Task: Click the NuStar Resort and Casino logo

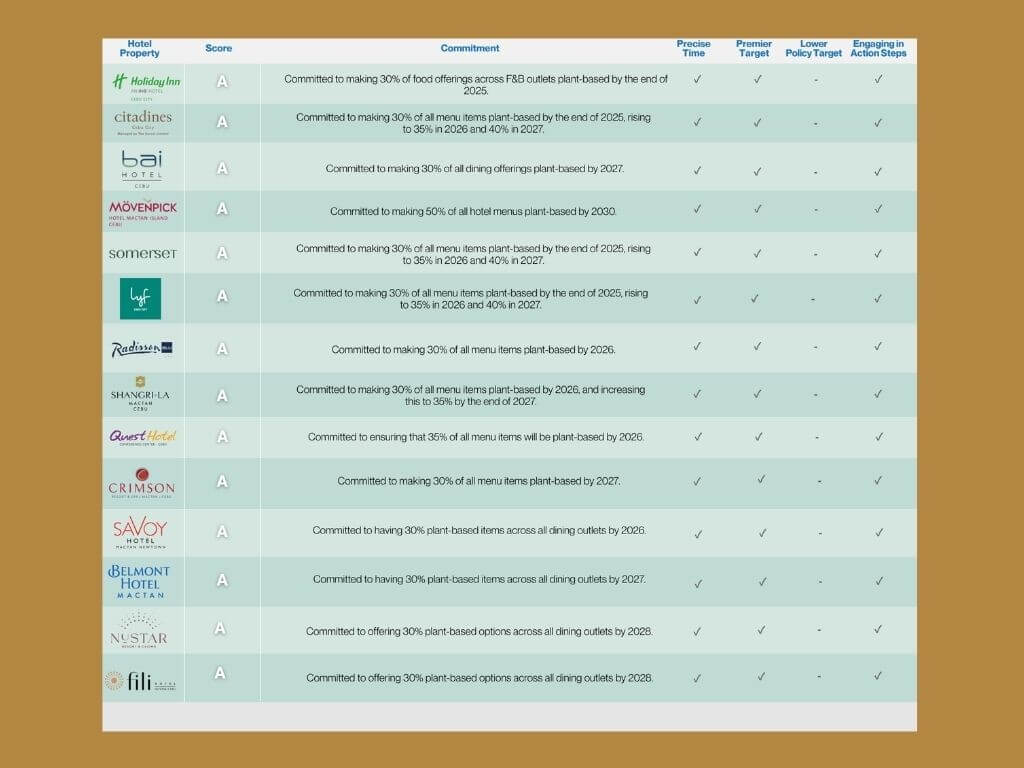Action: (x=140, y=631)
